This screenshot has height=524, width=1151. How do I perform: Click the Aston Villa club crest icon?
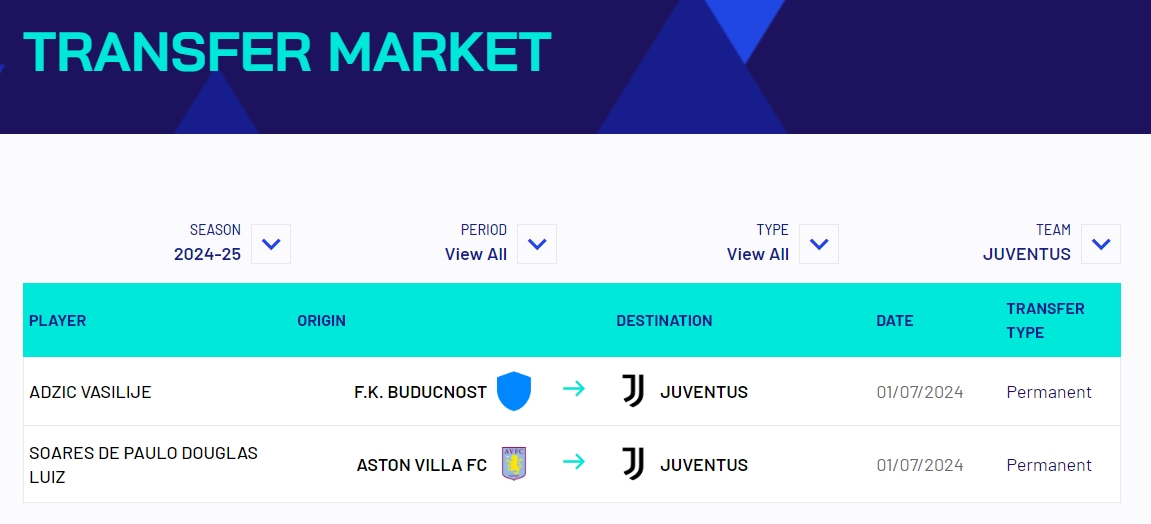[514, 464]
